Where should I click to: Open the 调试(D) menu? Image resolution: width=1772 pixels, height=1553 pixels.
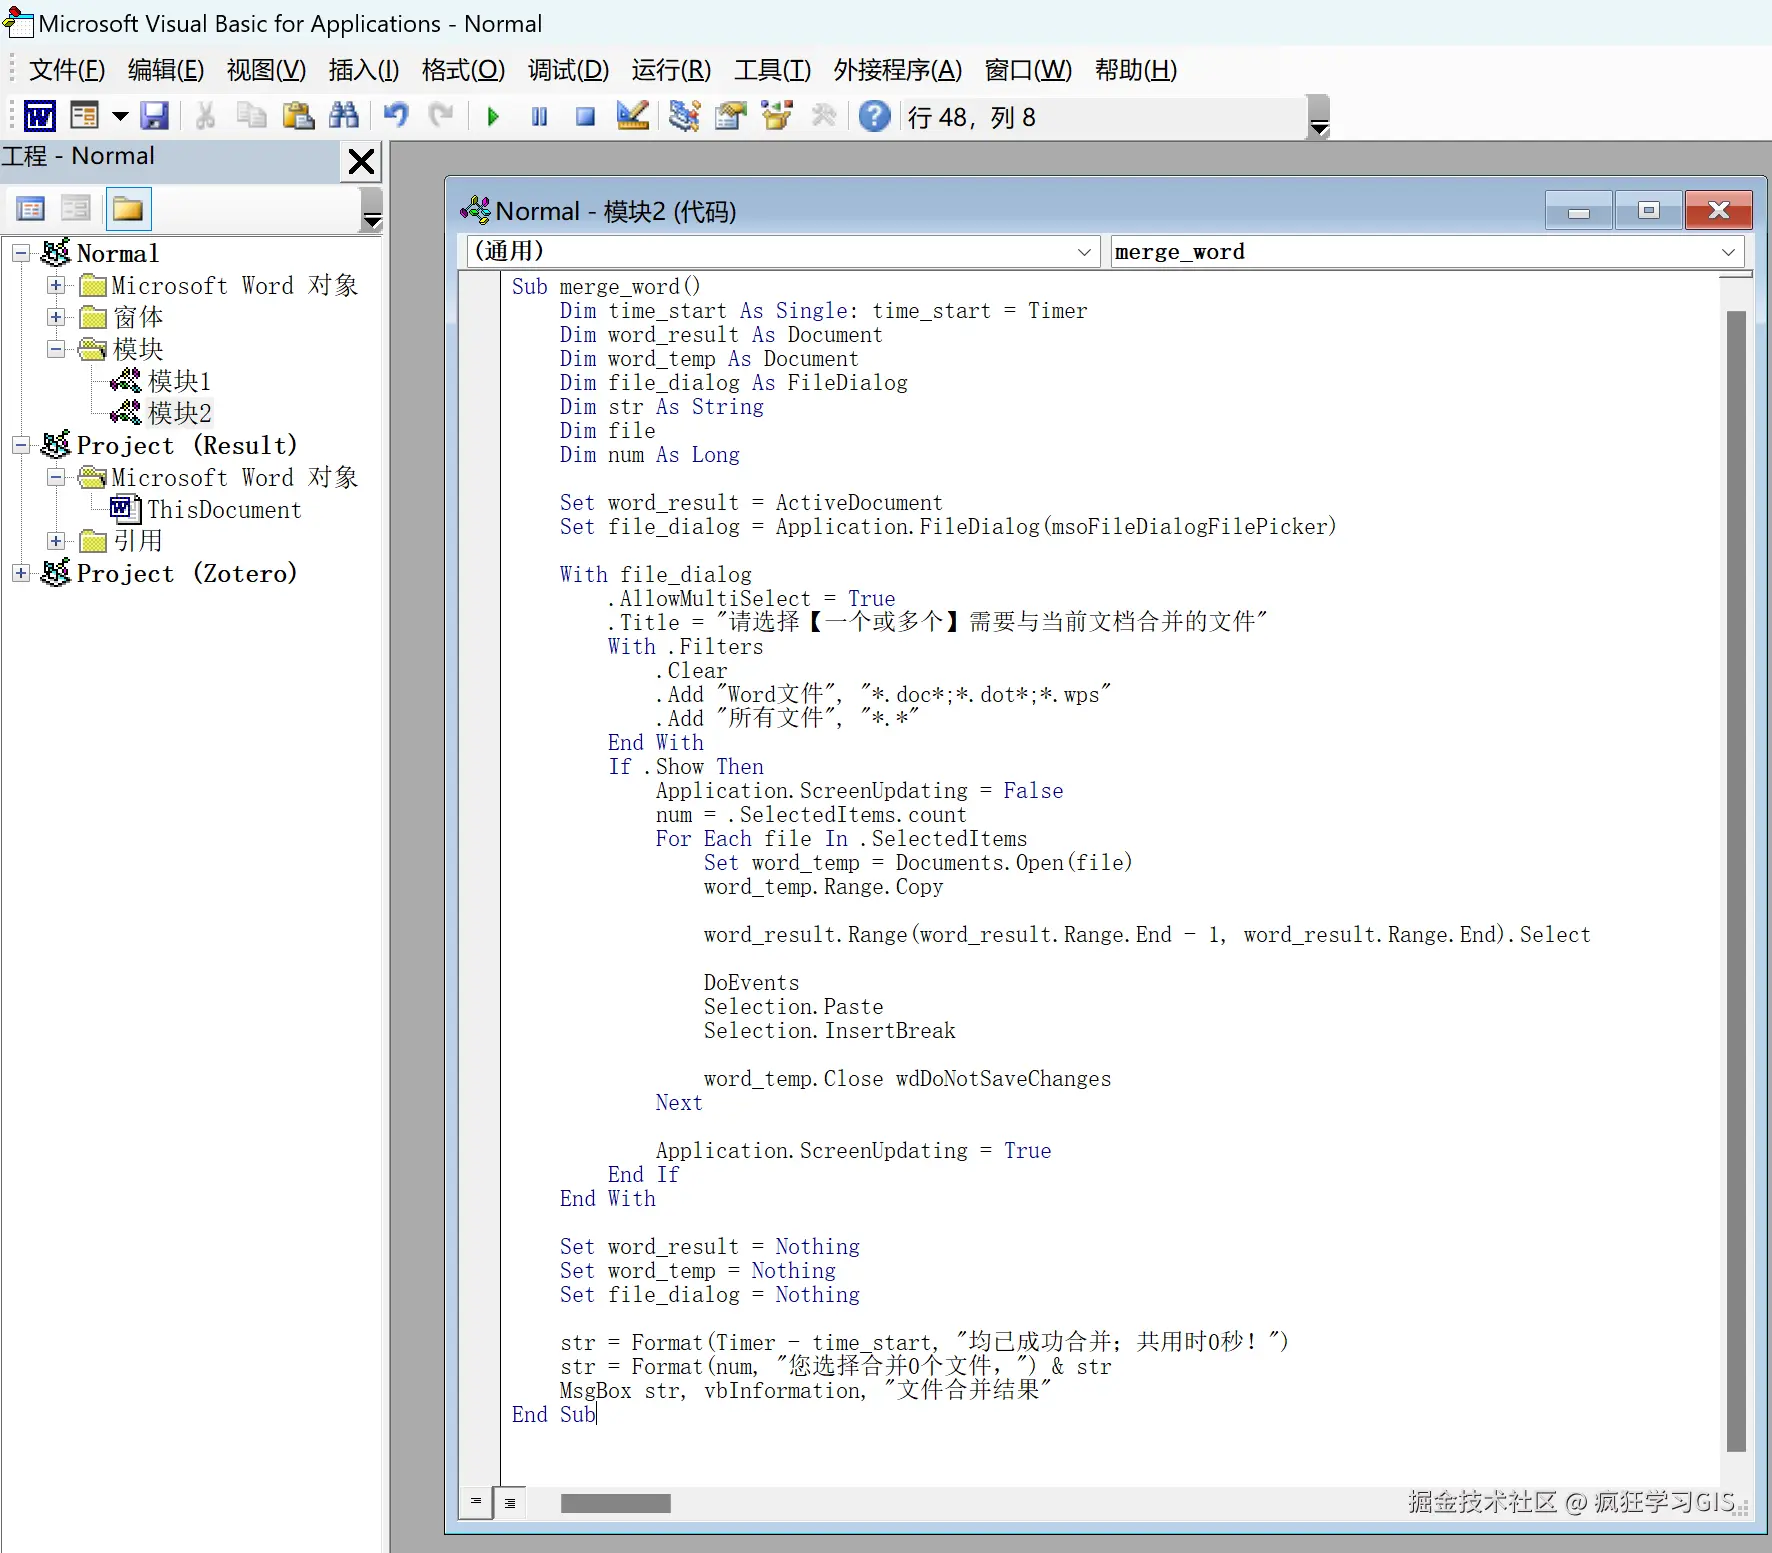pyautogui.click(x=568, y=70)
